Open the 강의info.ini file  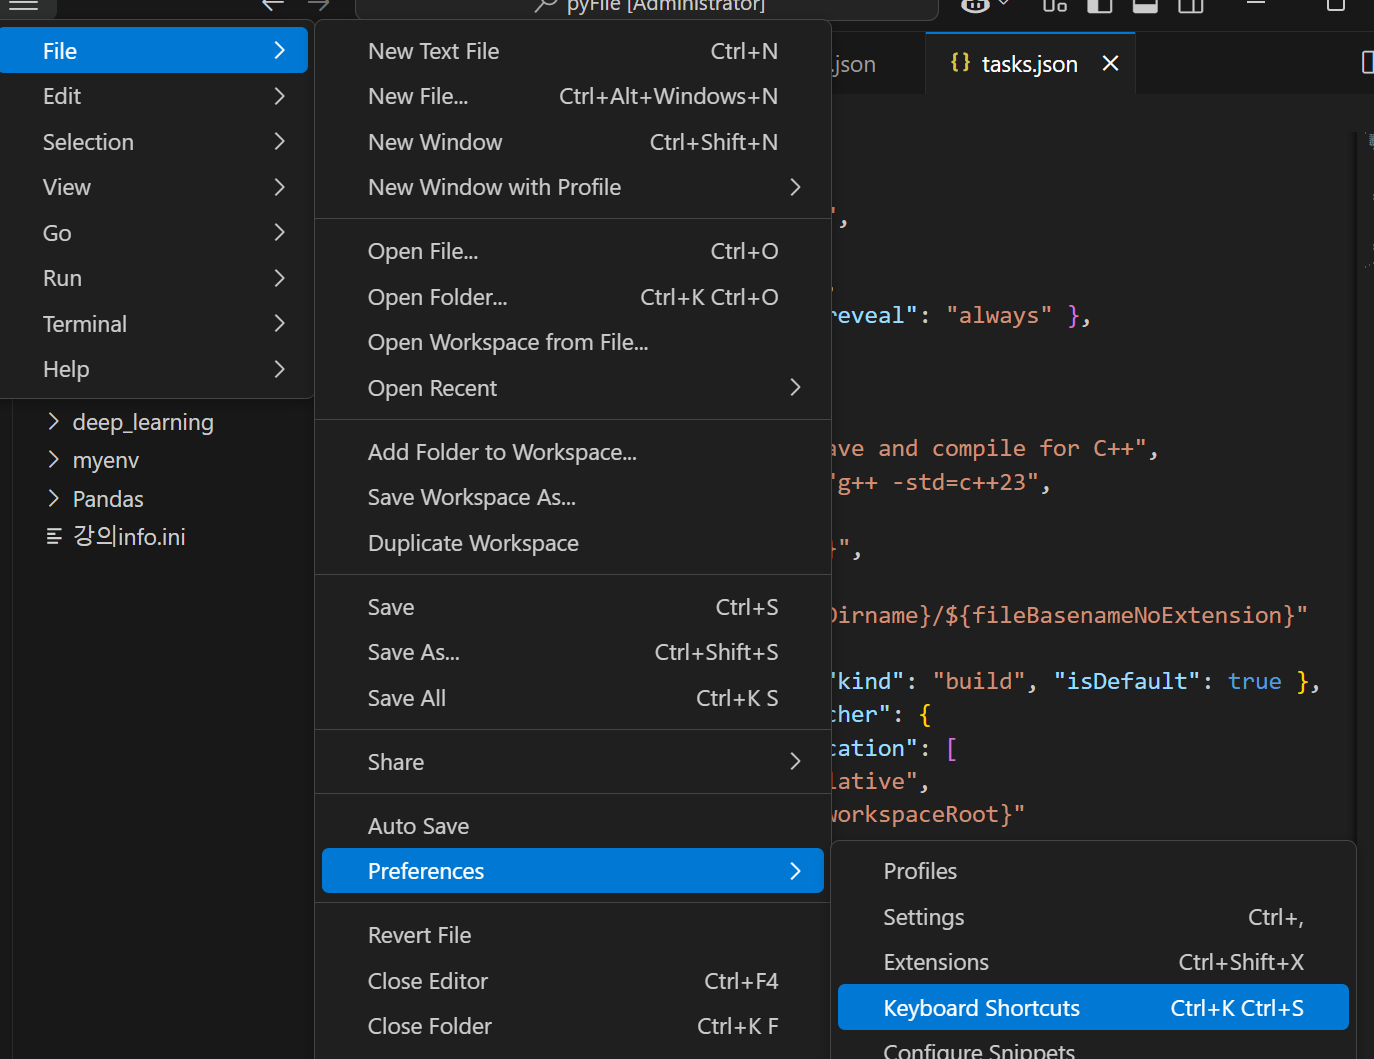point(129,537)
